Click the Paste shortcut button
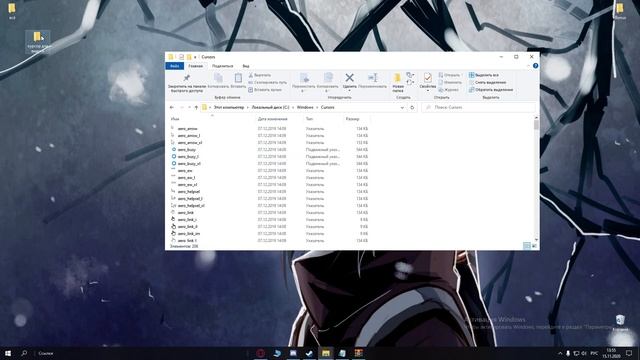 tap(265, 90)
